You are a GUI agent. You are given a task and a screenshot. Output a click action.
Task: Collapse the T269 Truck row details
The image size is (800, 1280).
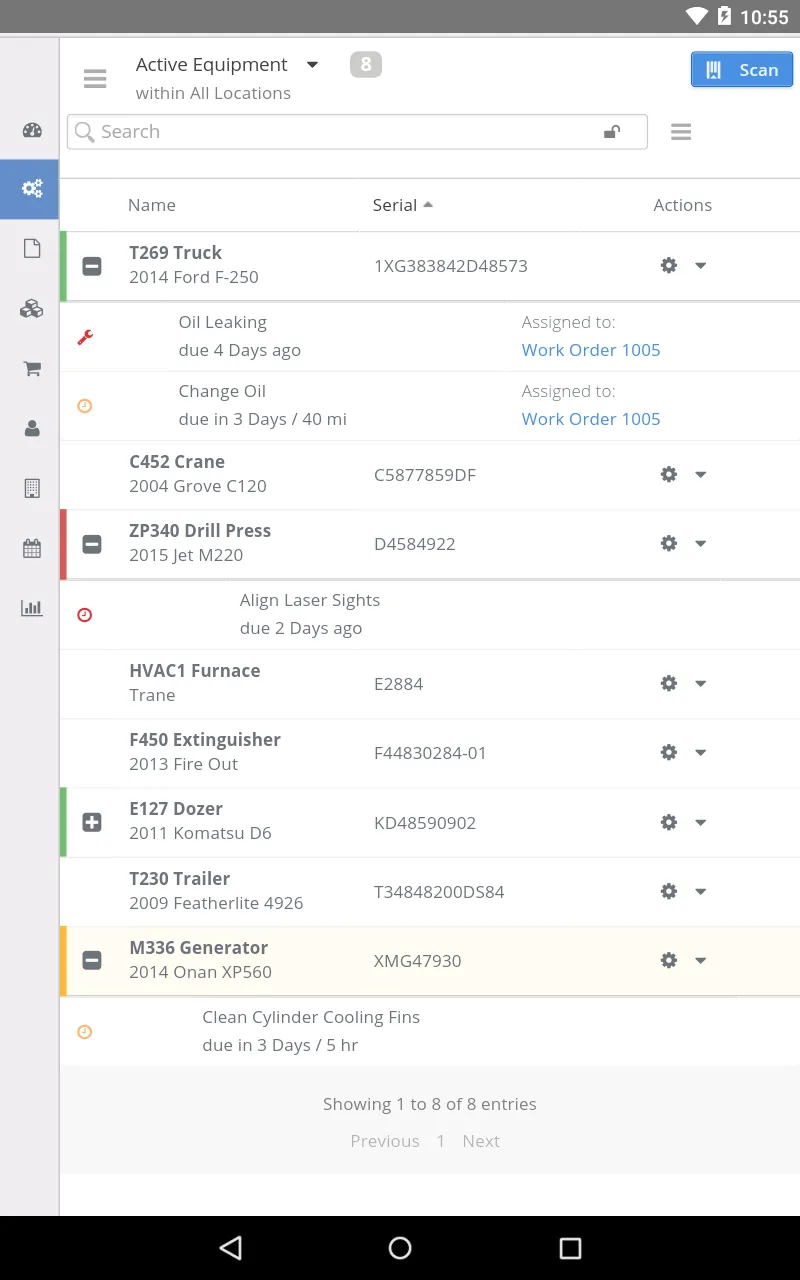tap(92, 266)
